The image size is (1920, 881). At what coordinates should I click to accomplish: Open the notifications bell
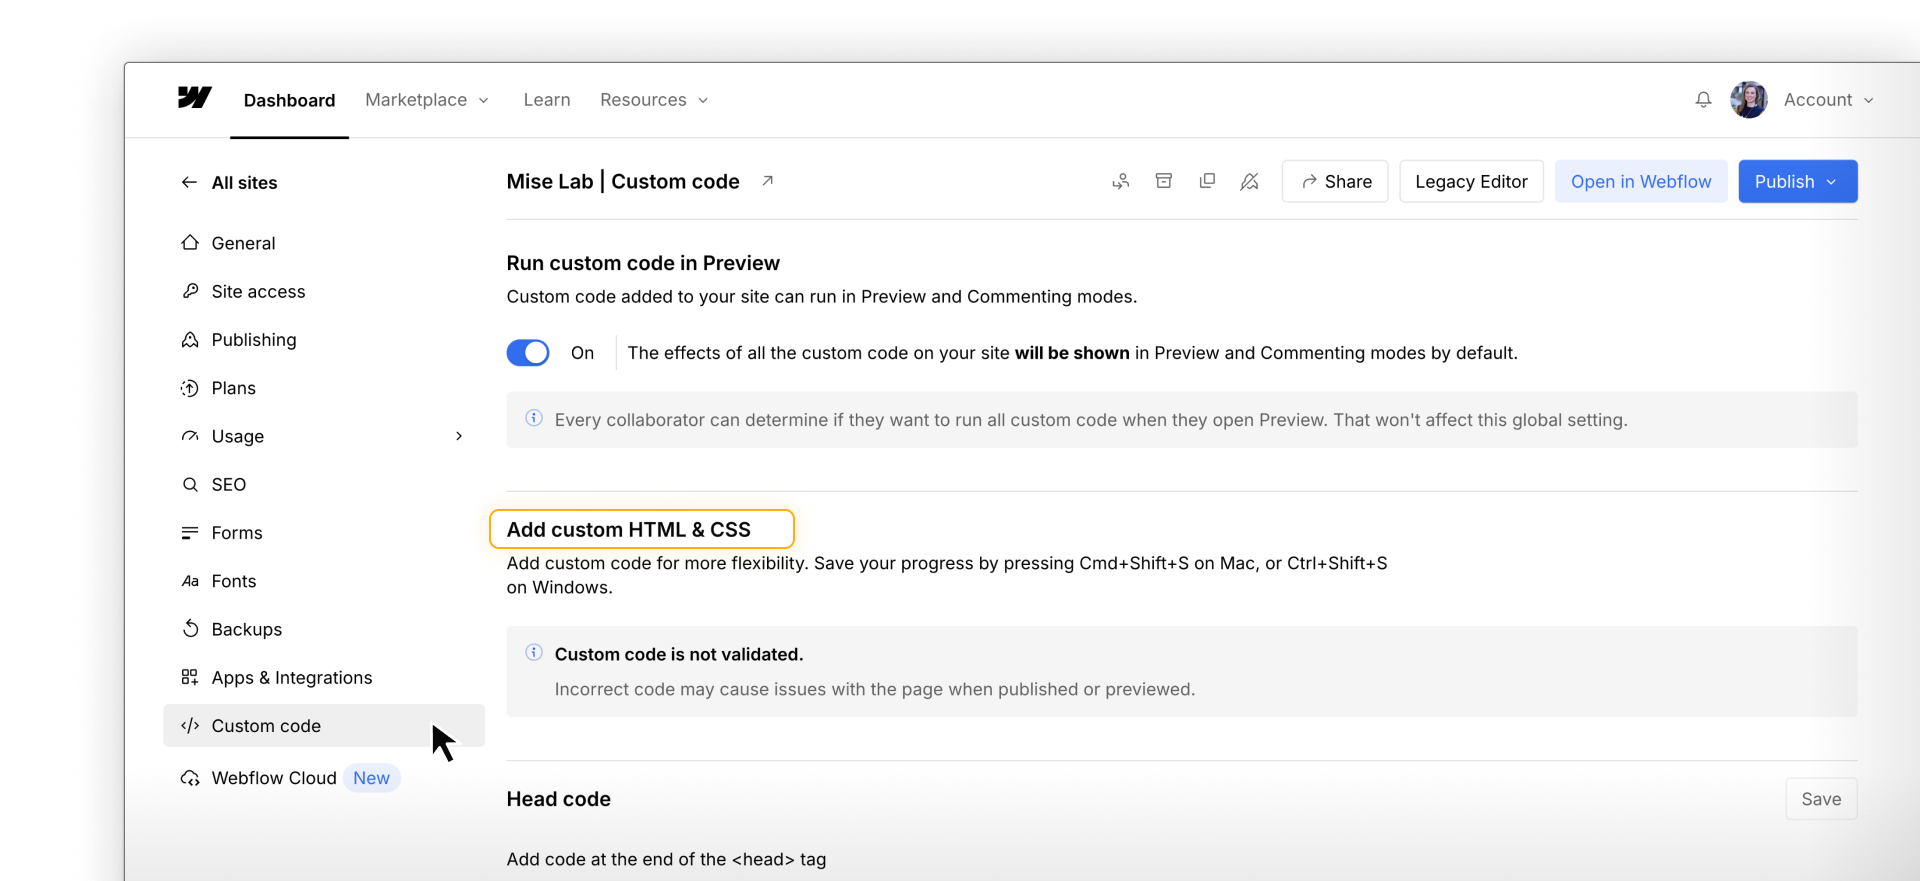click(x=1703, y=100)
